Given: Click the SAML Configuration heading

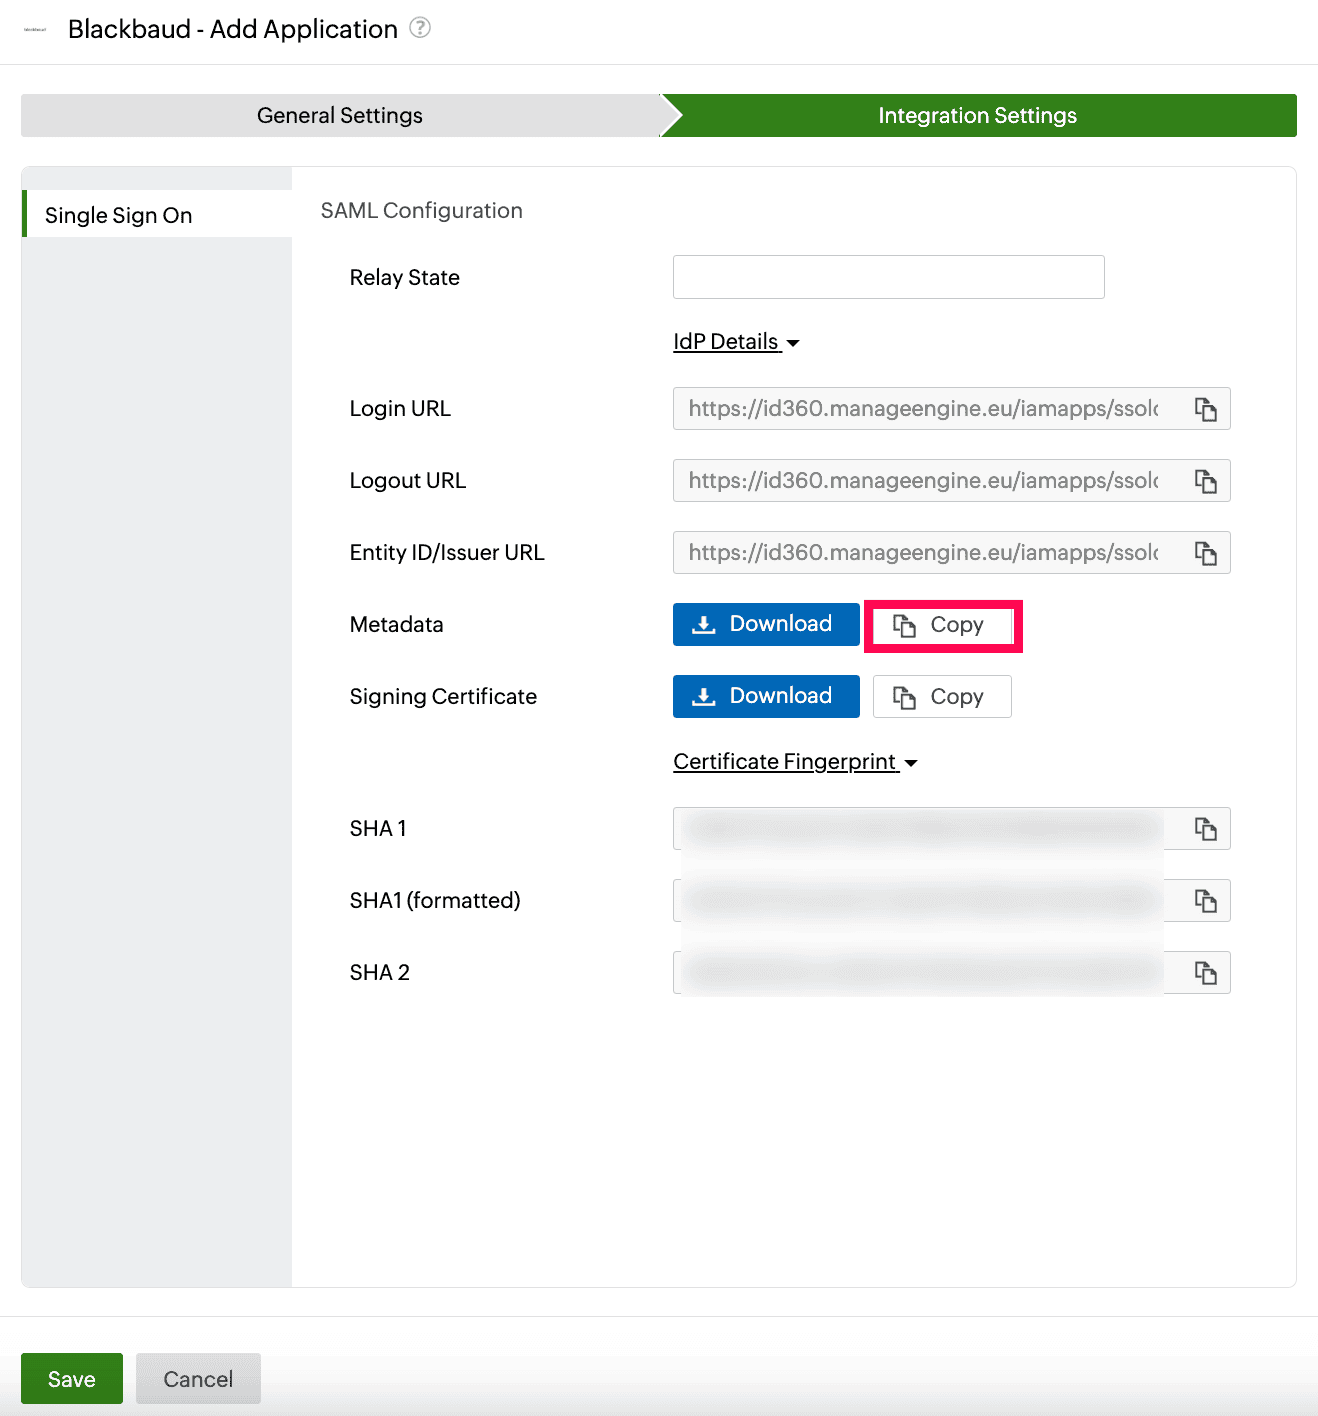Looking at the screenshot, I should [421, 211].
